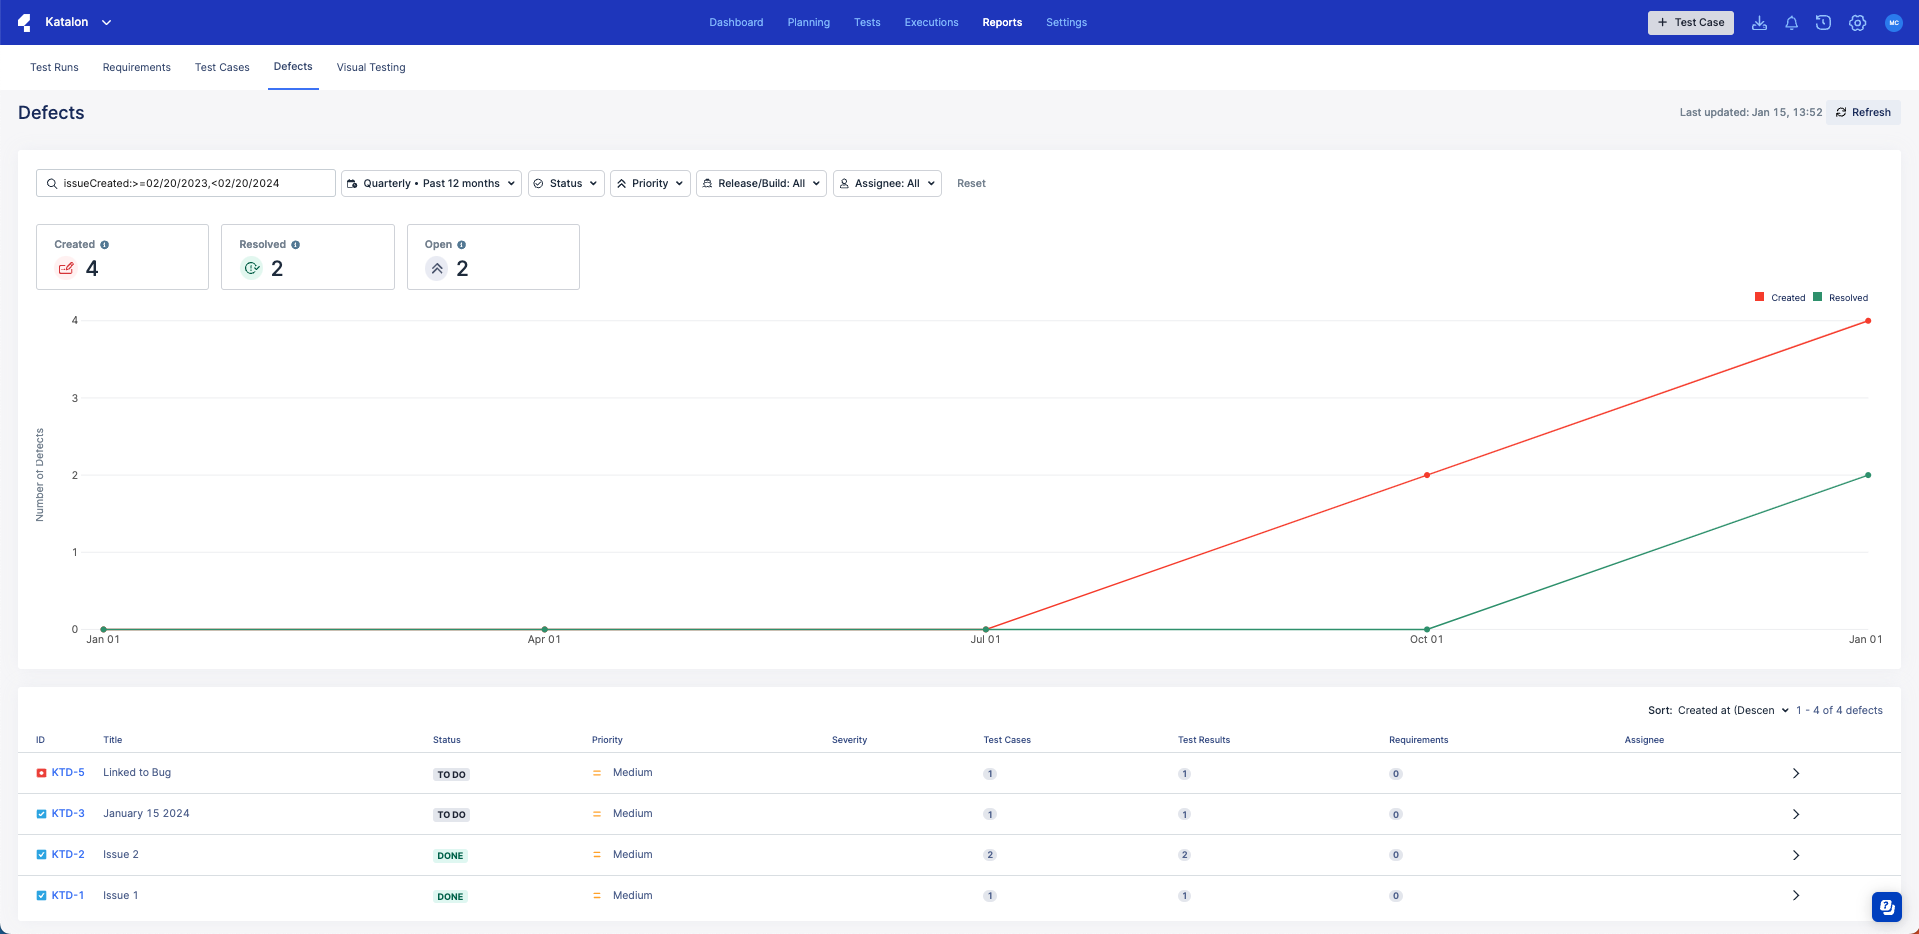This screenshot has width=1919, height=934.
Task: Click the info tooltip icon beside Open count
Action: (x=460, y=244)
